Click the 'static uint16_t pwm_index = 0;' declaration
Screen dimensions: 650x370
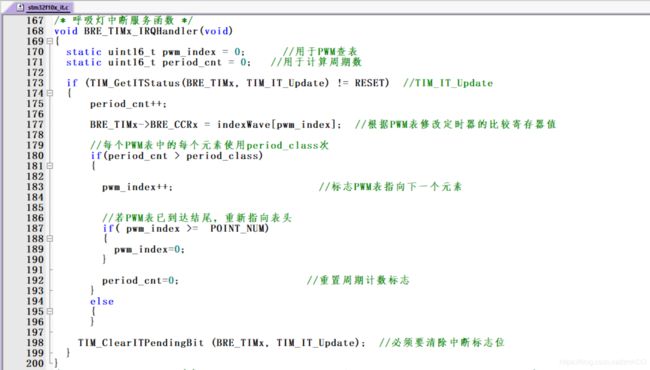point(155,52)
